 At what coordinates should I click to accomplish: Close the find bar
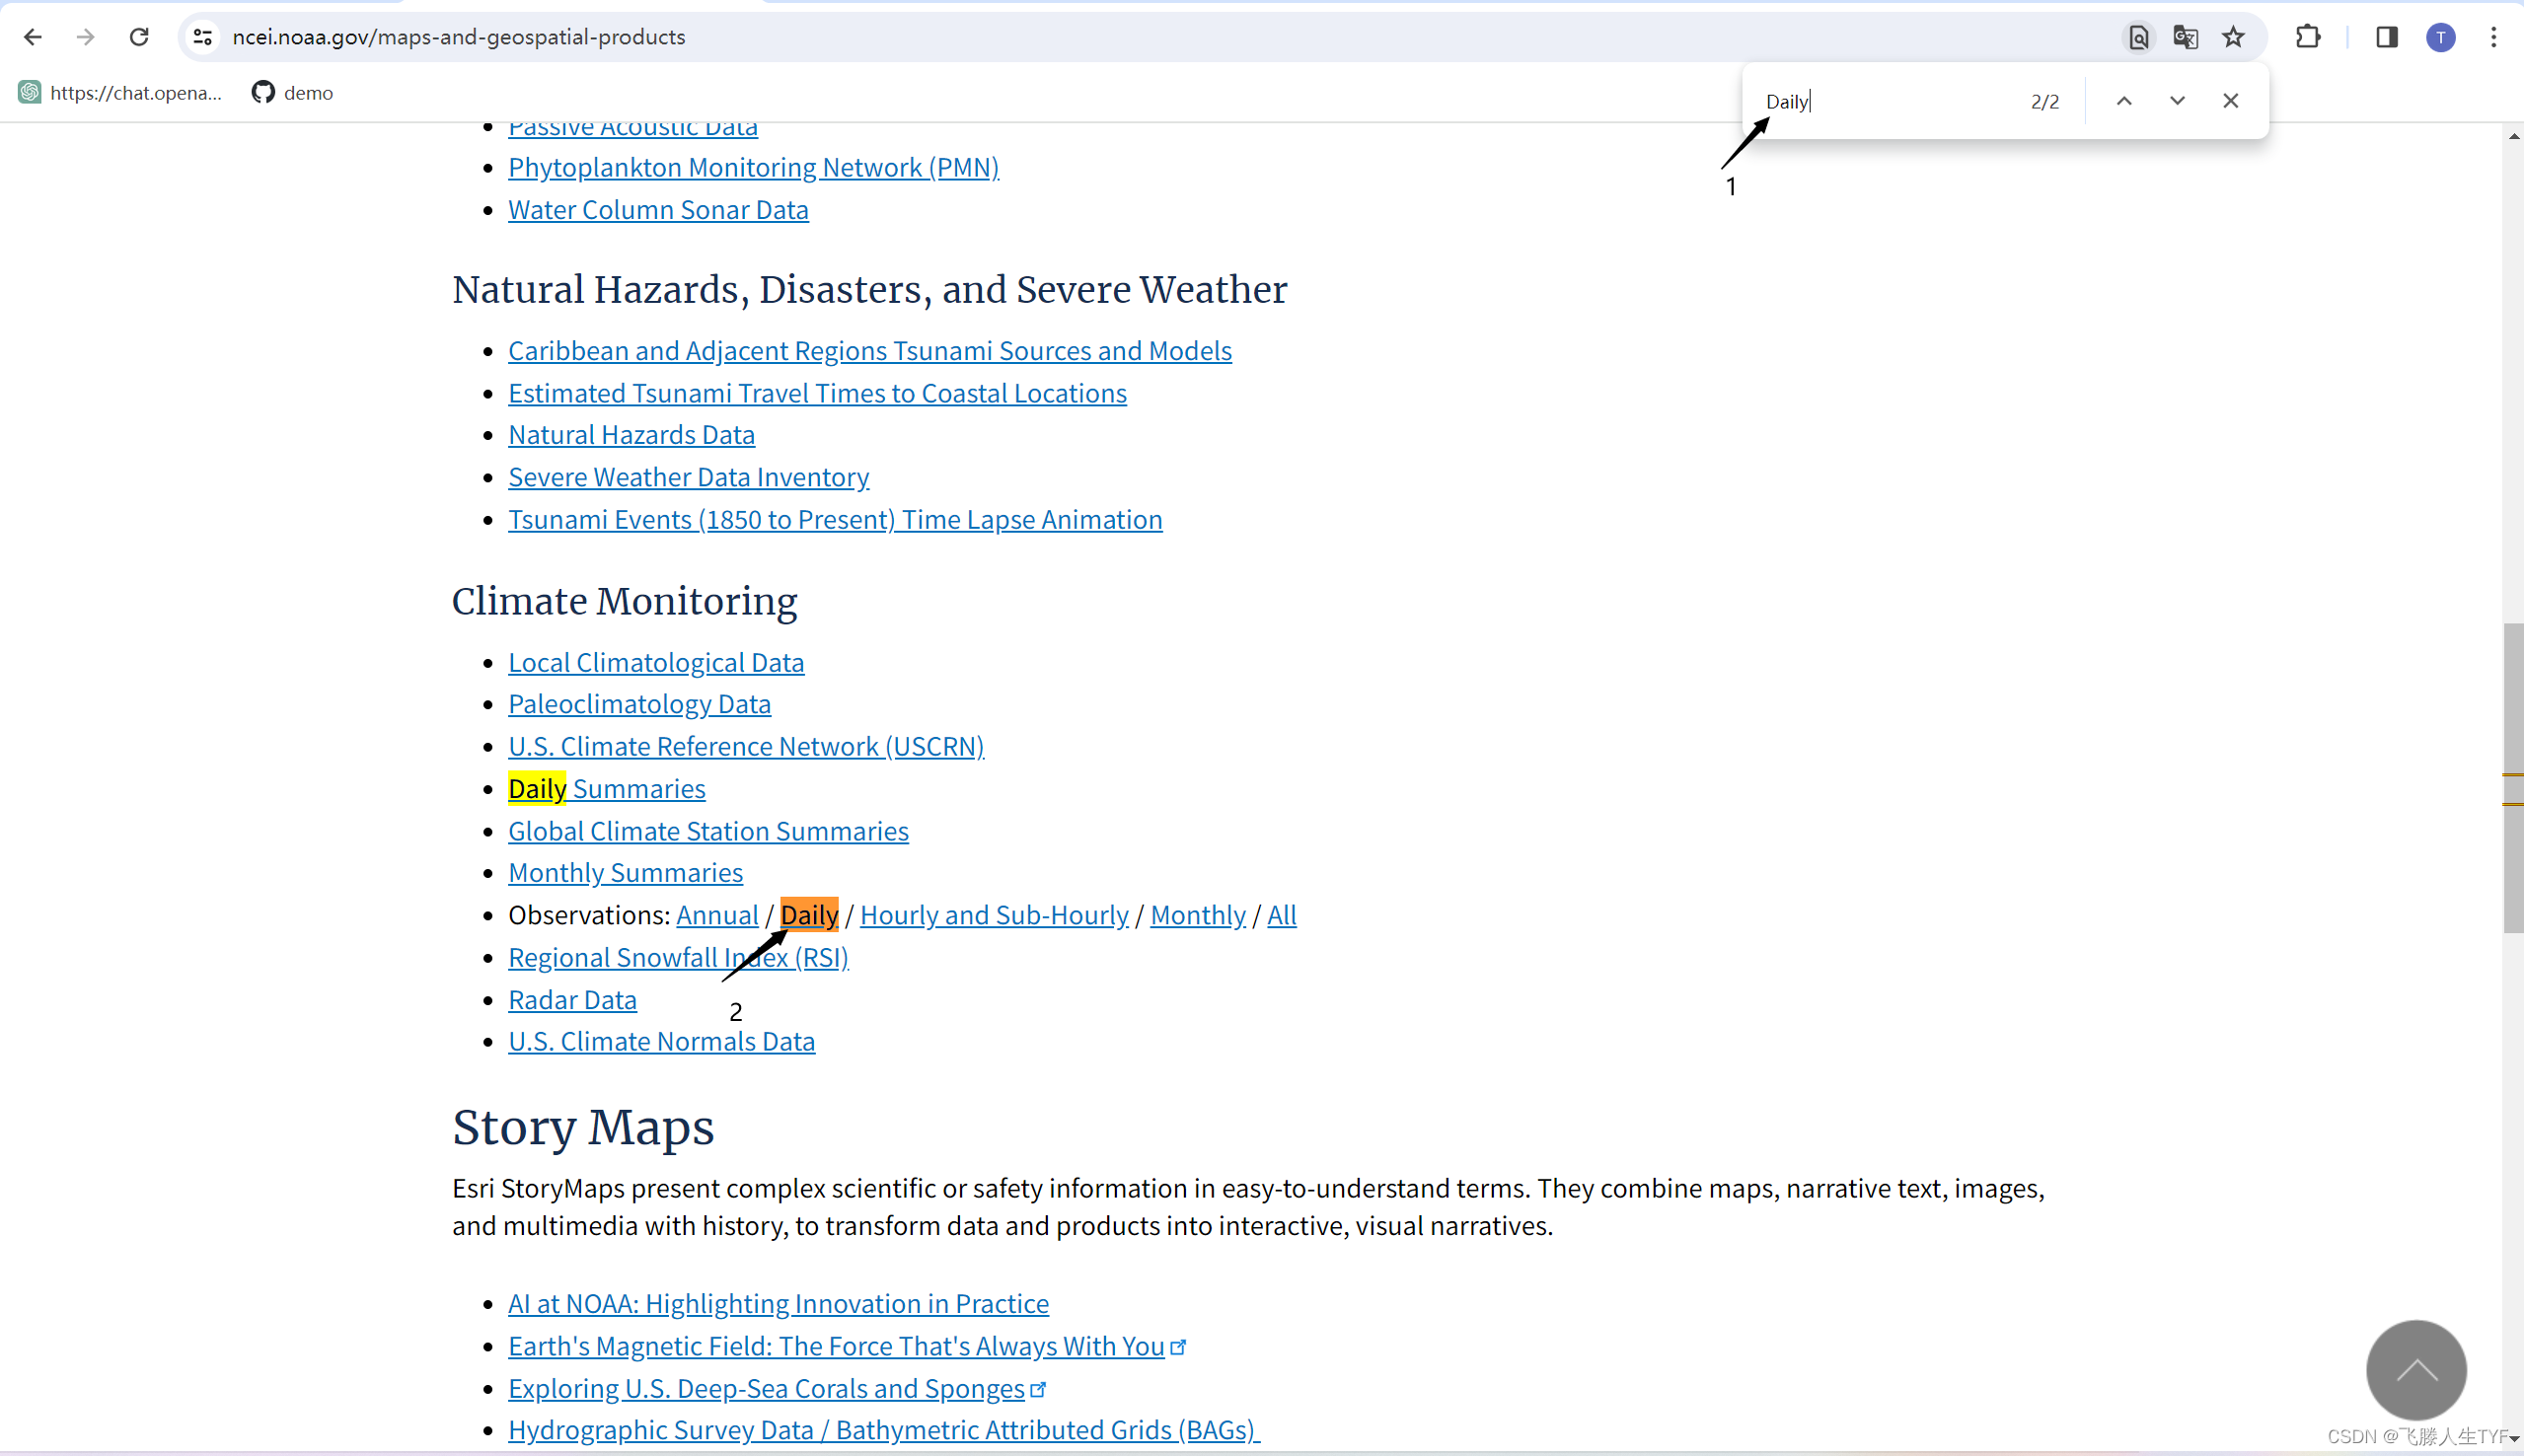point(2230,101)
